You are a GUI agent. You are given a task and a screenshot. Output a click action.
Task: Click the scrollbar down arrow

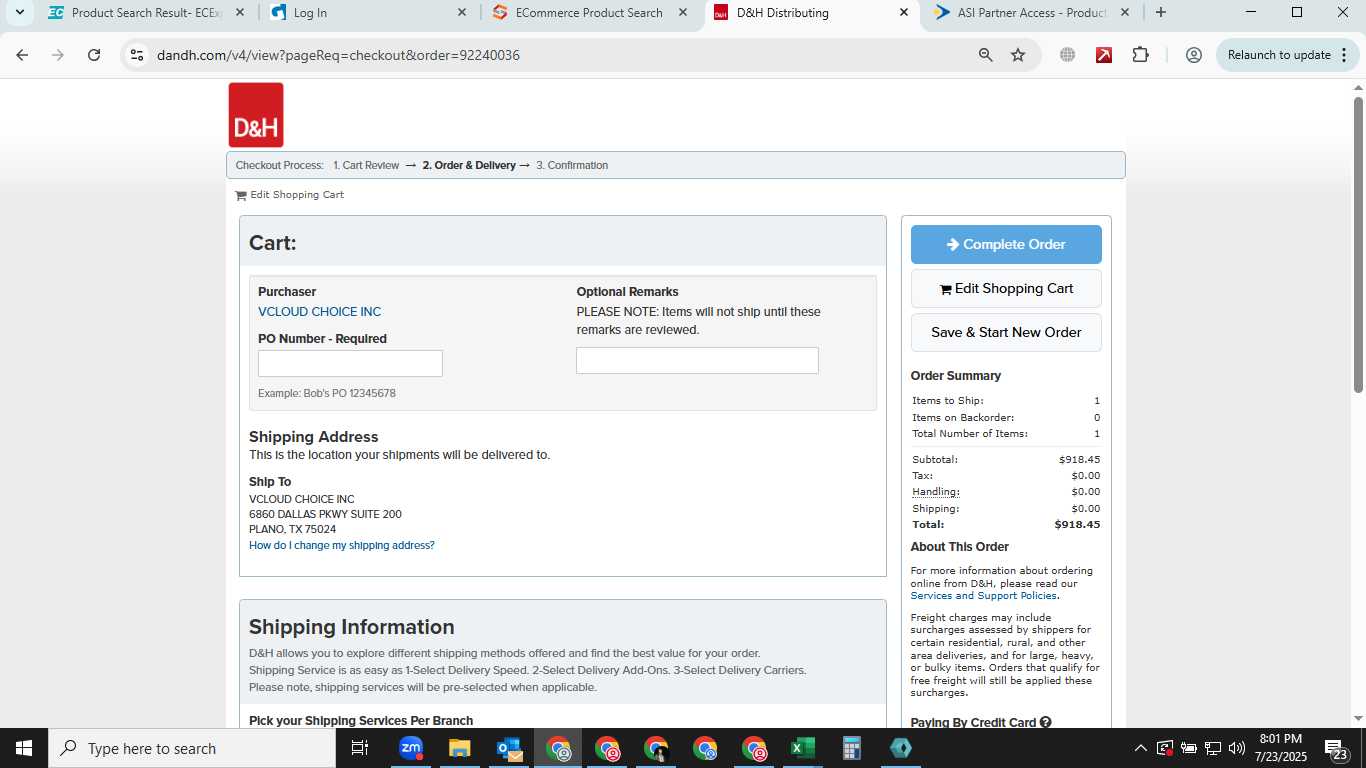pyautogui.click(x=1359, y=719)
